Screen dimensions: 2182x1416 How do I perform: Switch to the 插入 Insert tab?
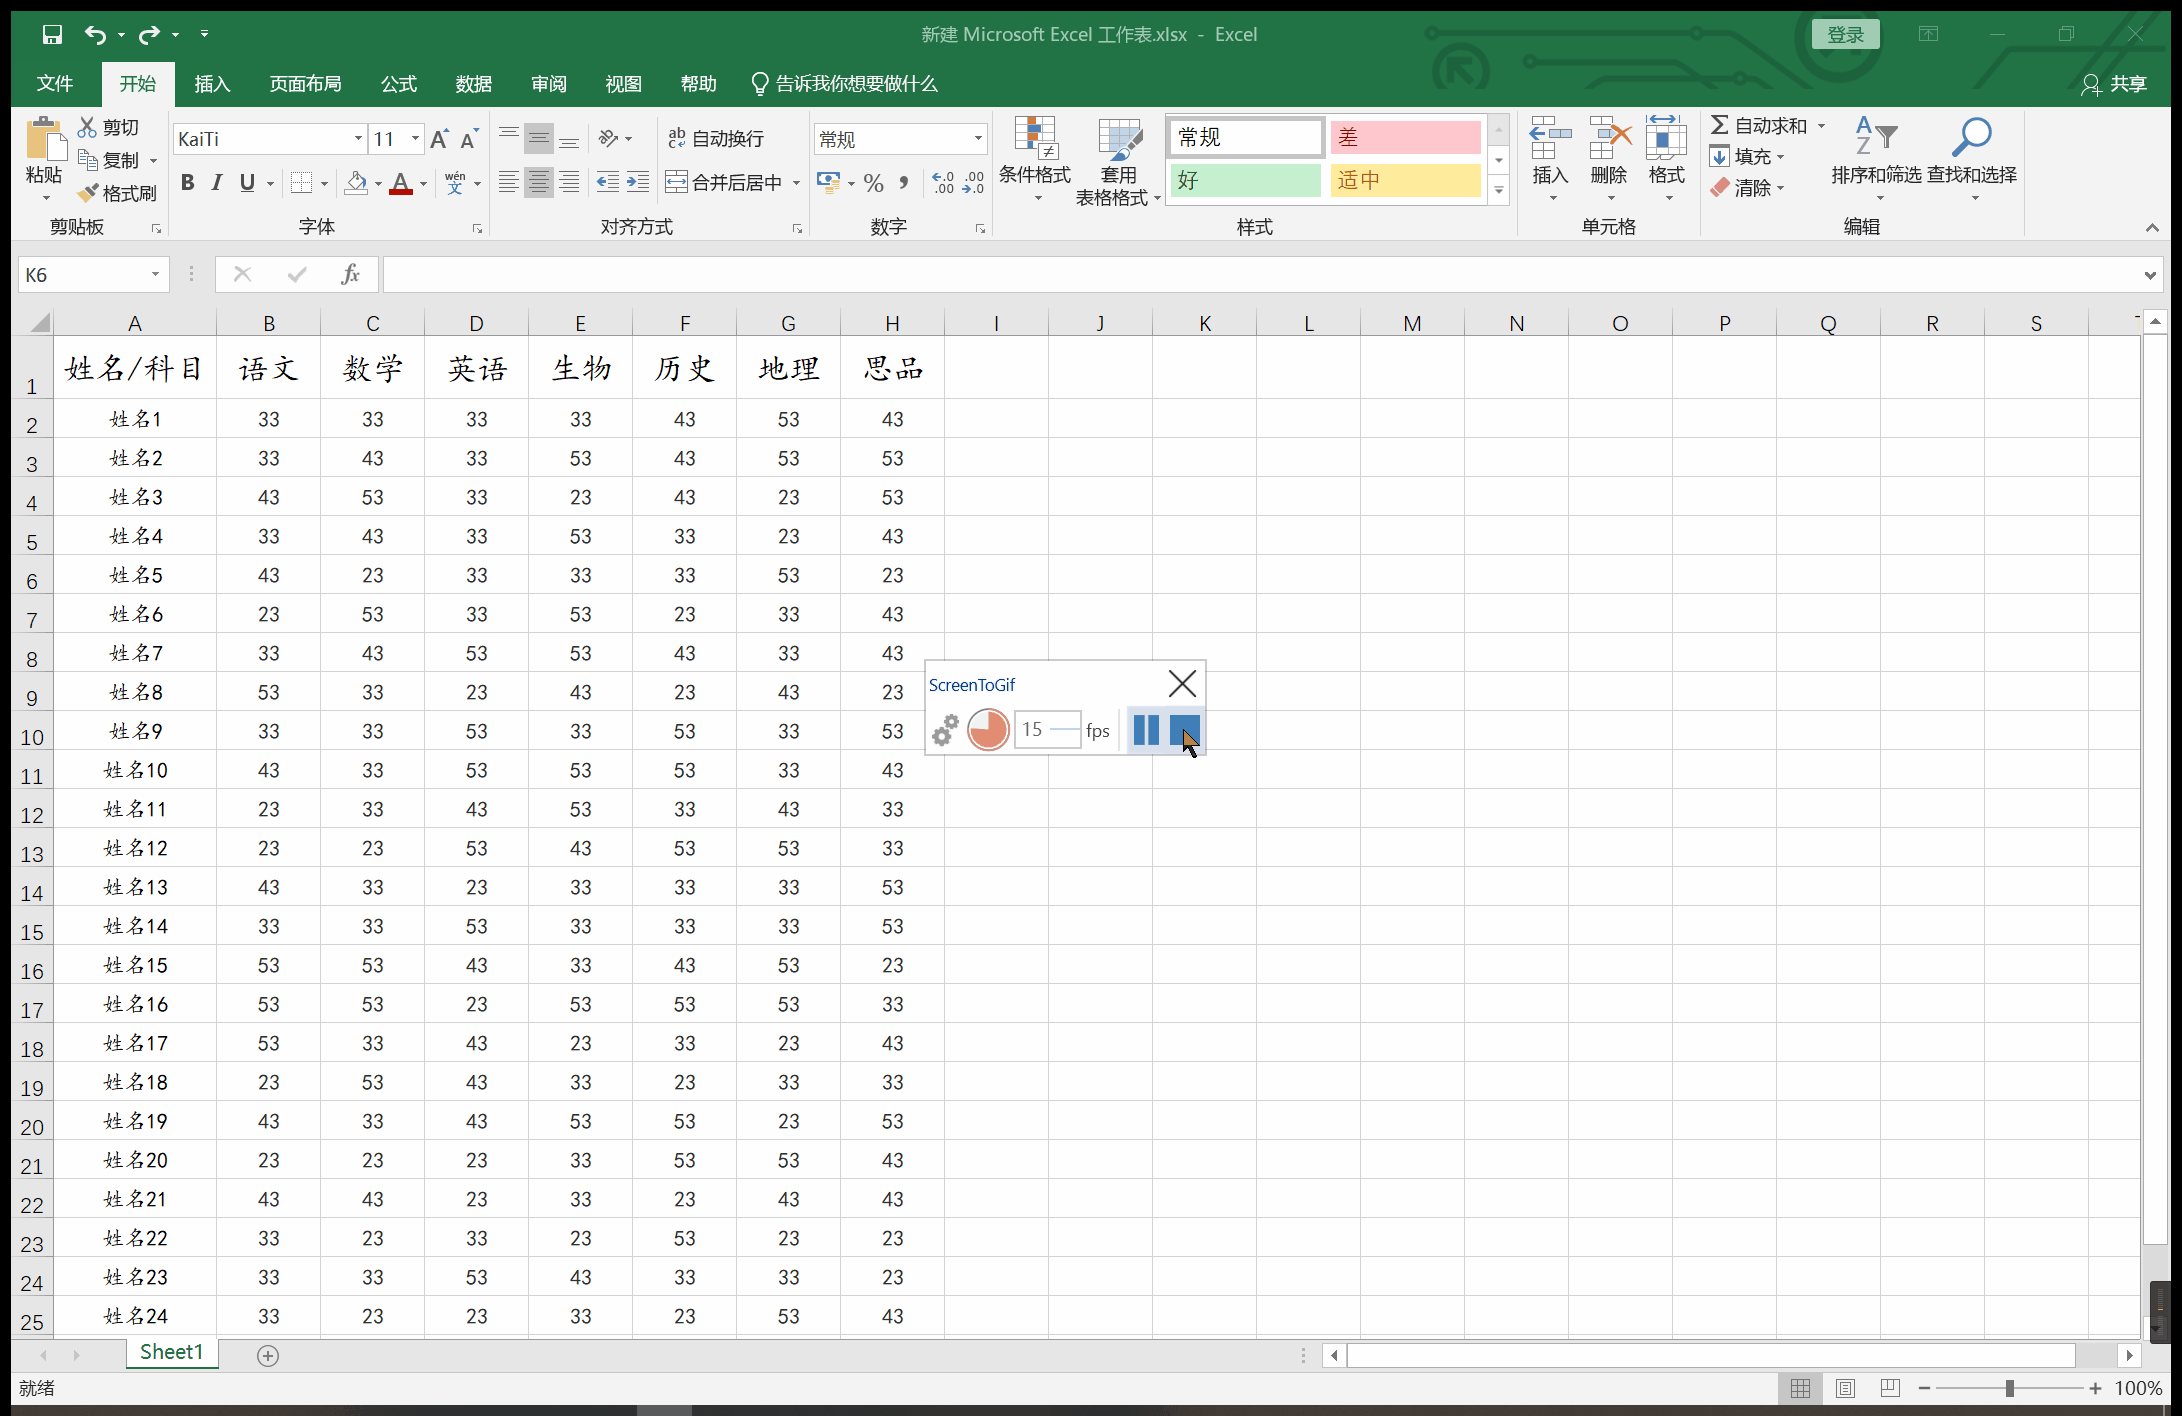pos(212,84)
